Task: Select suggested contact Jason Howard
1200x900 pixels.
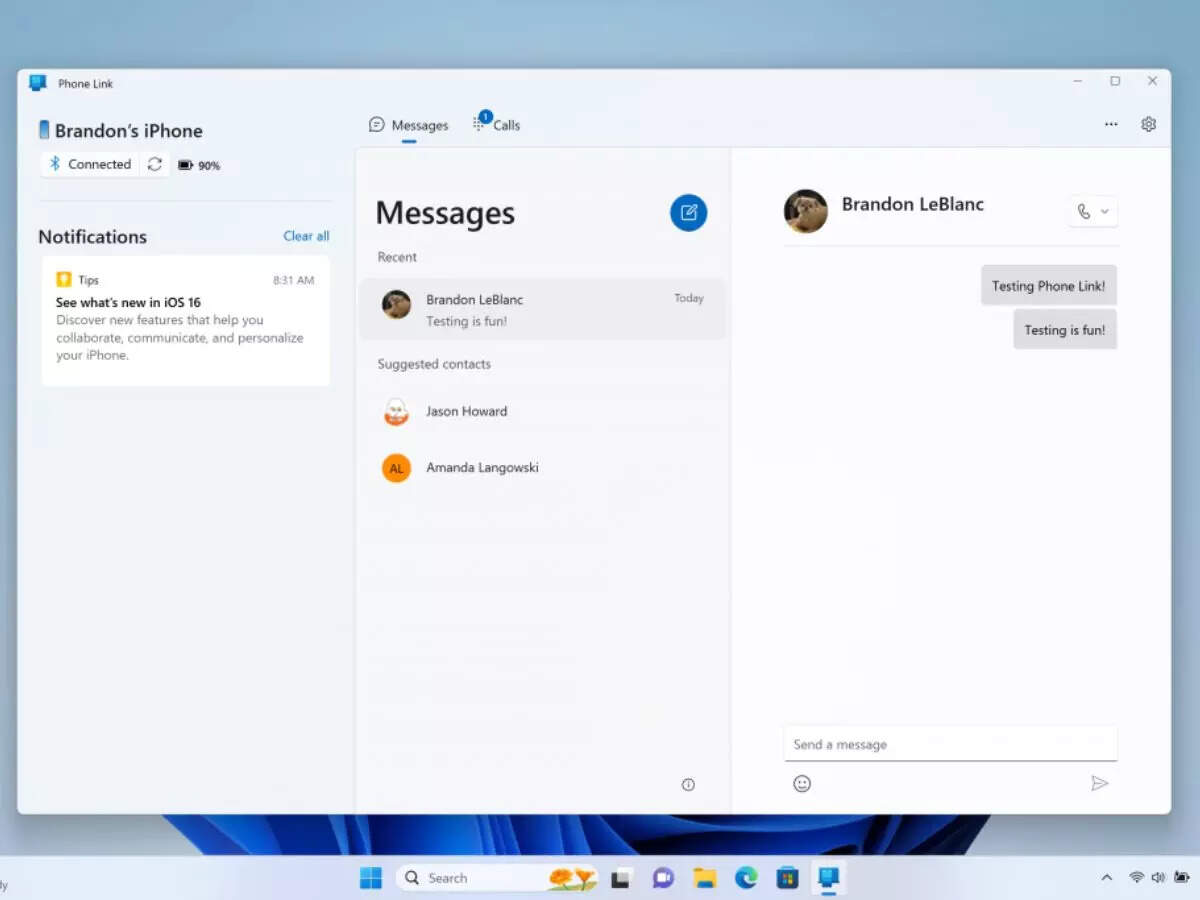Action: pos(466,411)
